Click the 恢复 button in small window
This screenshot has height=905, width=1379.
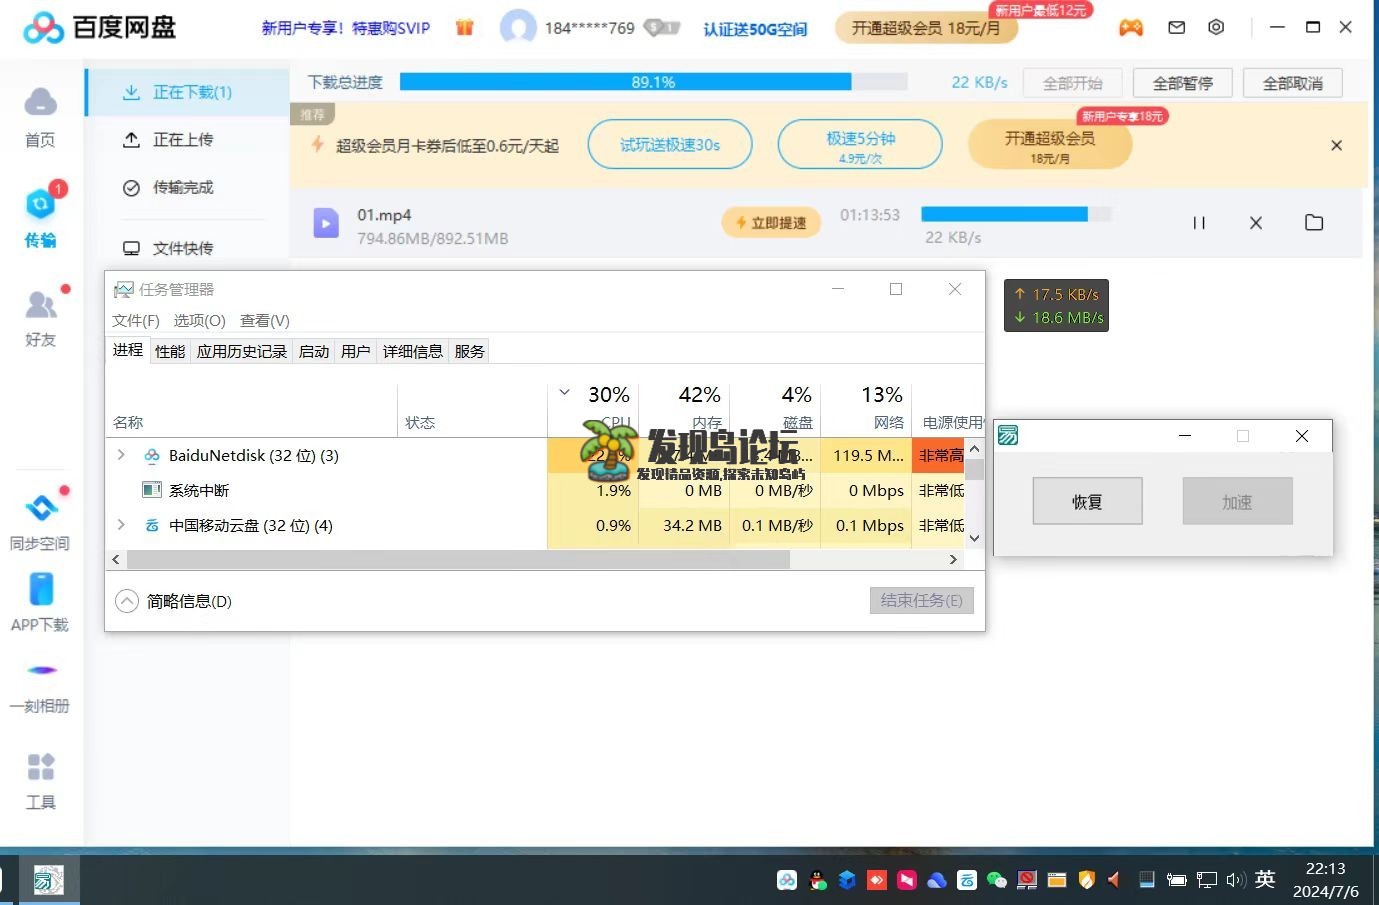pos(1087,501)
